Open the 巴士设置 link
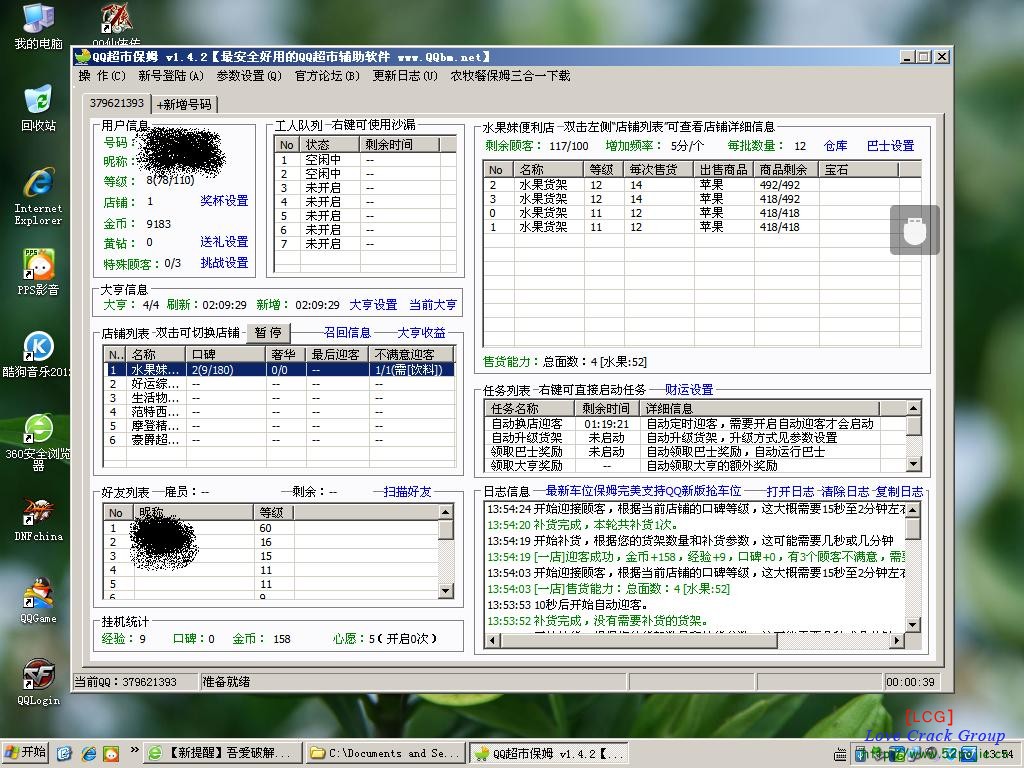 890,146
